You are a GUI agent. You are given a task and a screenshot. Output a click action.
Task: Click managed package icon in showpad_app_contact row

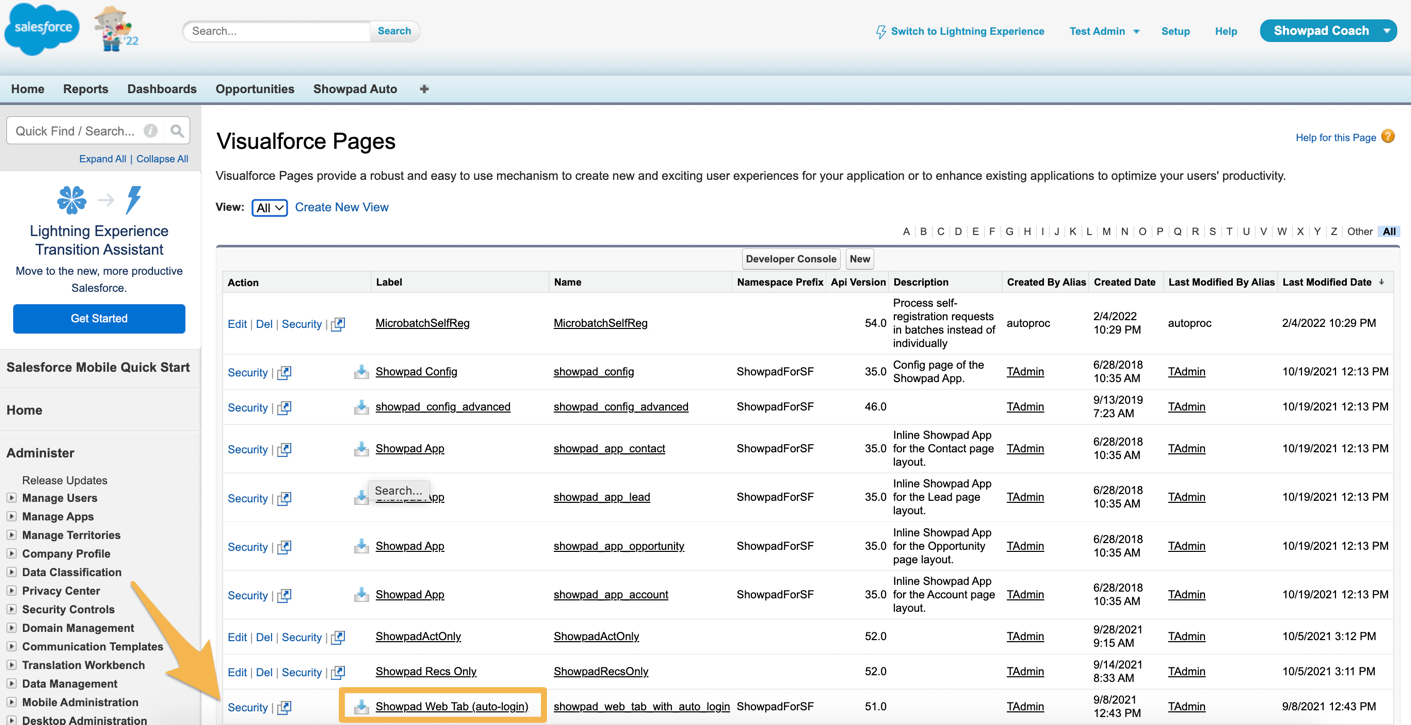(361, 449)
